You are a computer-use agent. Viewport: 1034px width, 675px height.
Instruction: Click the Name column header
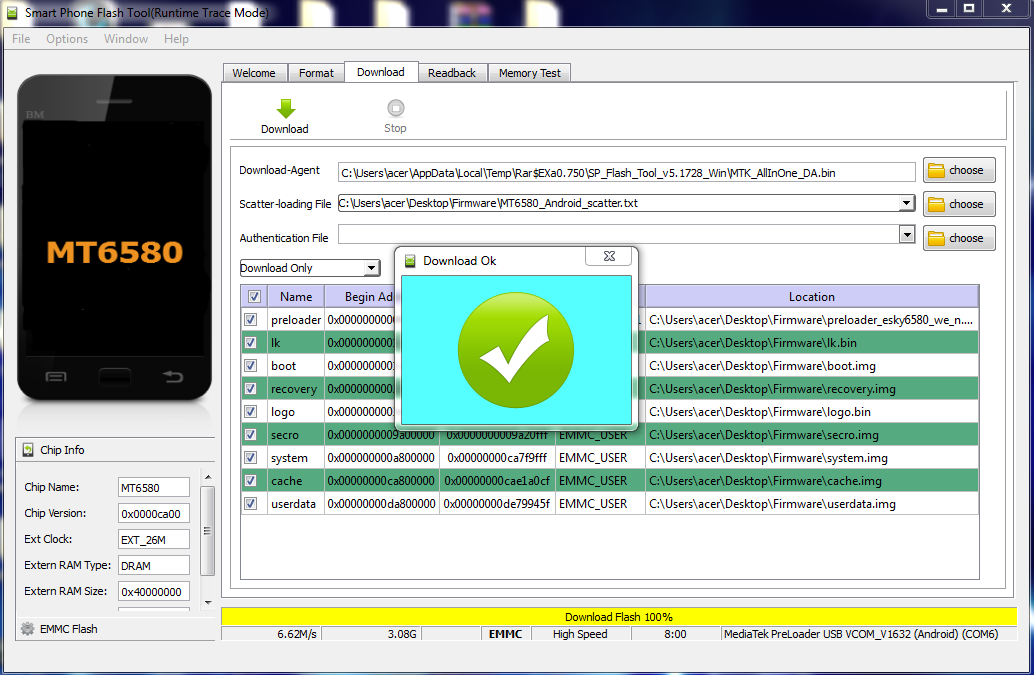[x=296, y=297]
